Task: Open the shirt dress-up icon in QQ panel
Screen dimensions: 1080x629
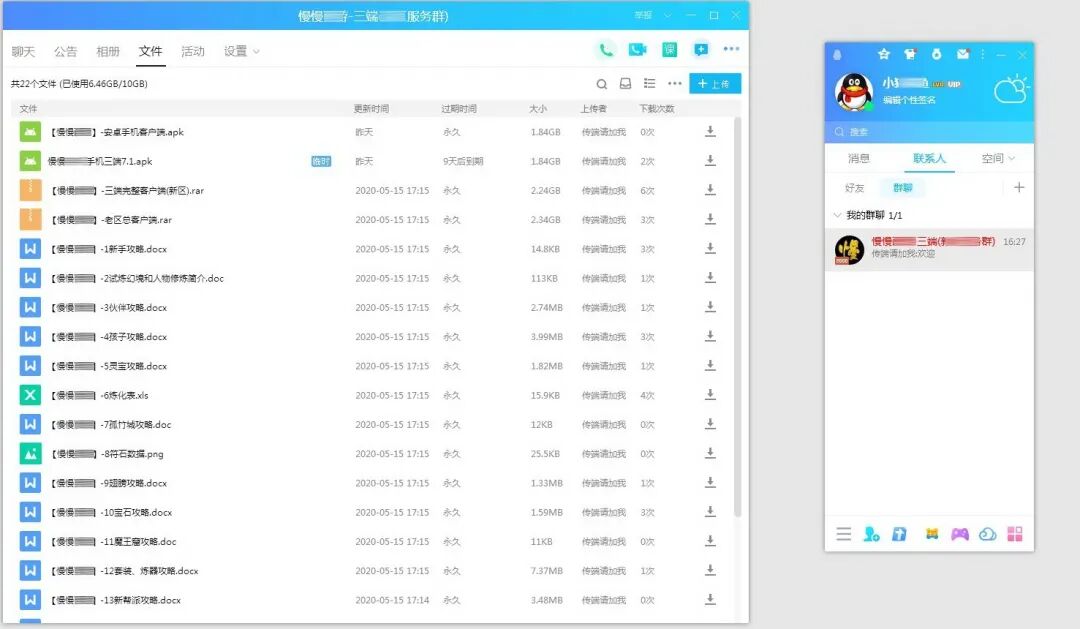Action: coord(910,54)
